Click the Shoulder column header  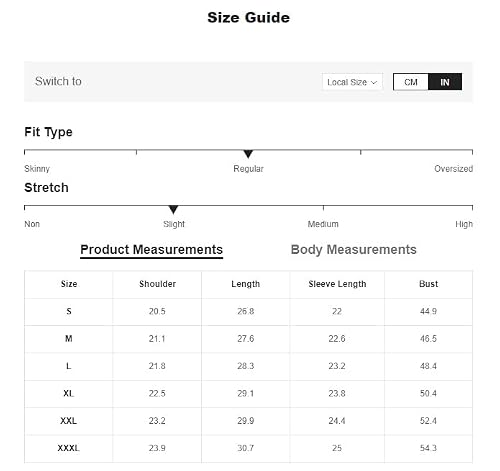pos(157,284)
